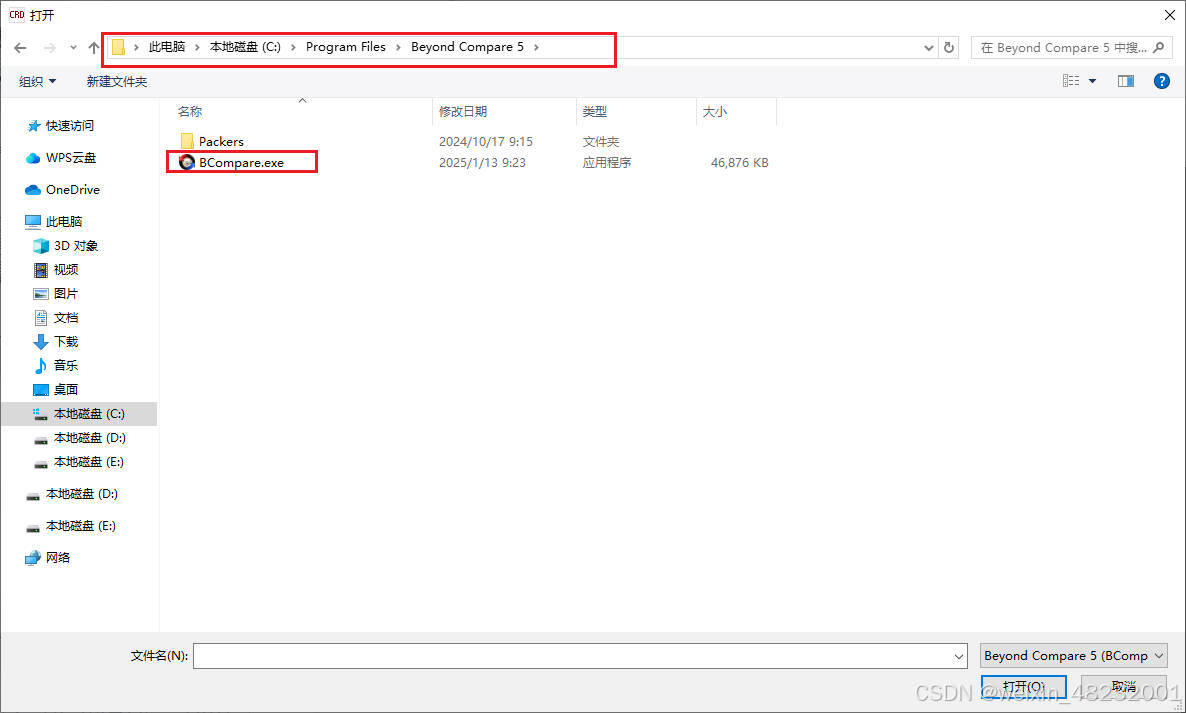Open WPS云盘 in the sidebar
The height and width of the screenshot is (713, 1186).
coord(71,158)
